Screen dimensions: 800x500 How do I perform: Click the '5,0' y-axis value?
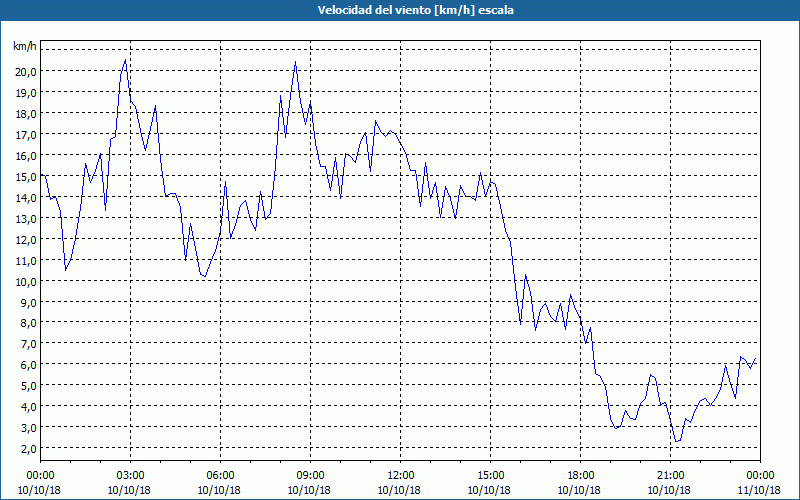pos(29,385)
